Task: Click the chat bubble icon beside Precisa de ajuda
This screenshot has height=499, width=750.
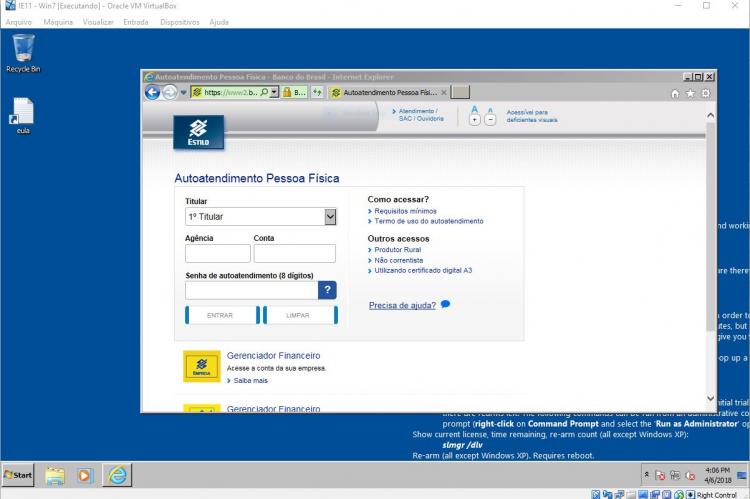Action: click(445, 304)
